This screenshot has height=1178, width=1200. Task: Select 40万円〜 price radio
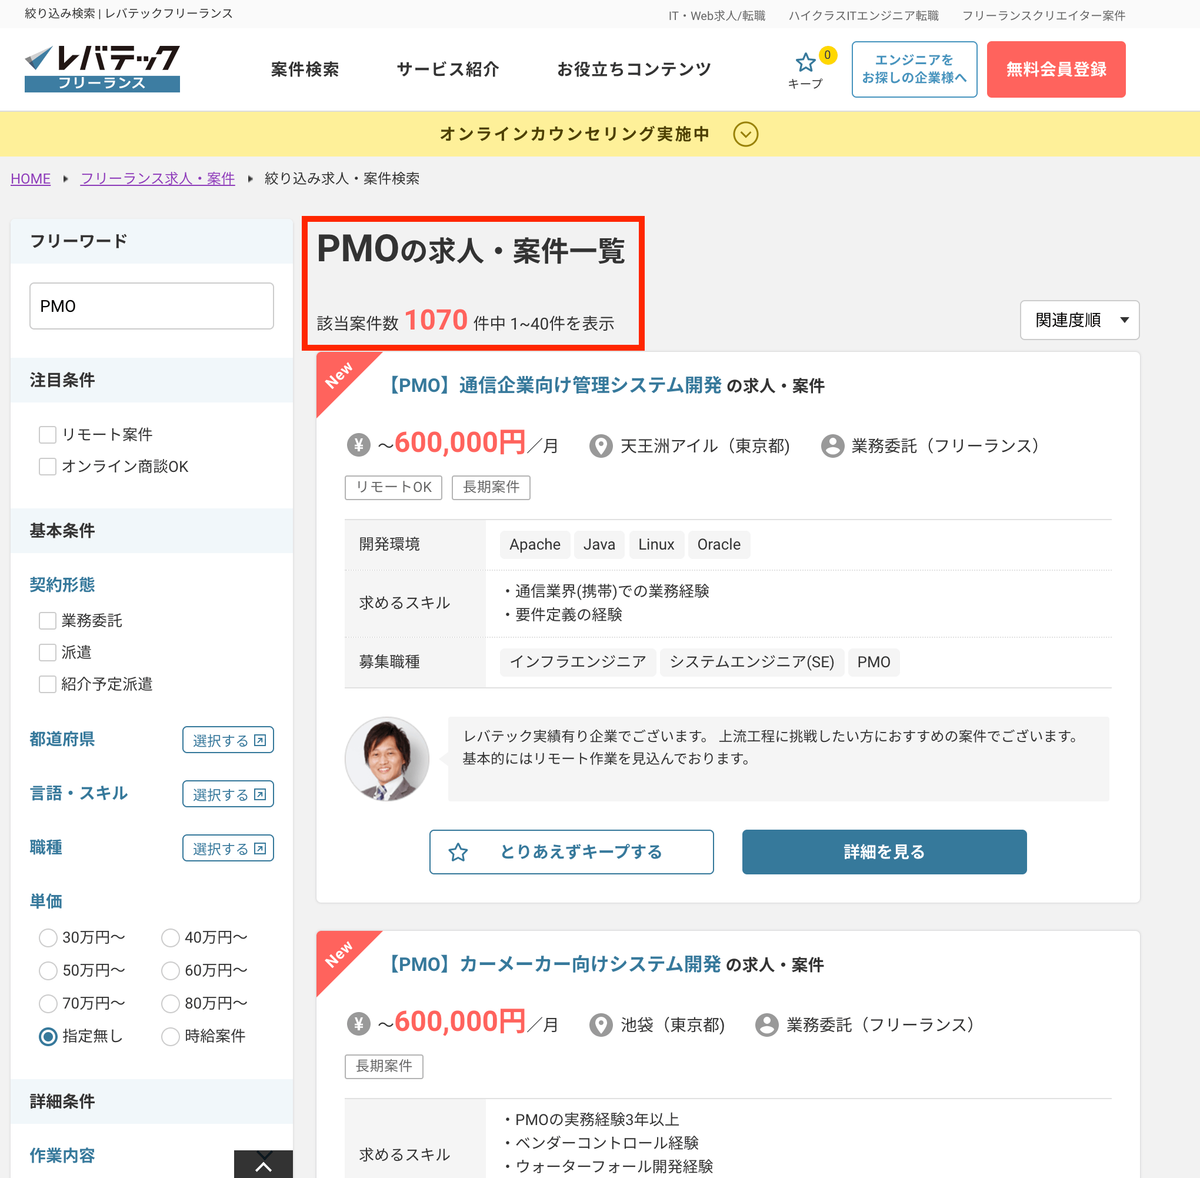point(170,937)
